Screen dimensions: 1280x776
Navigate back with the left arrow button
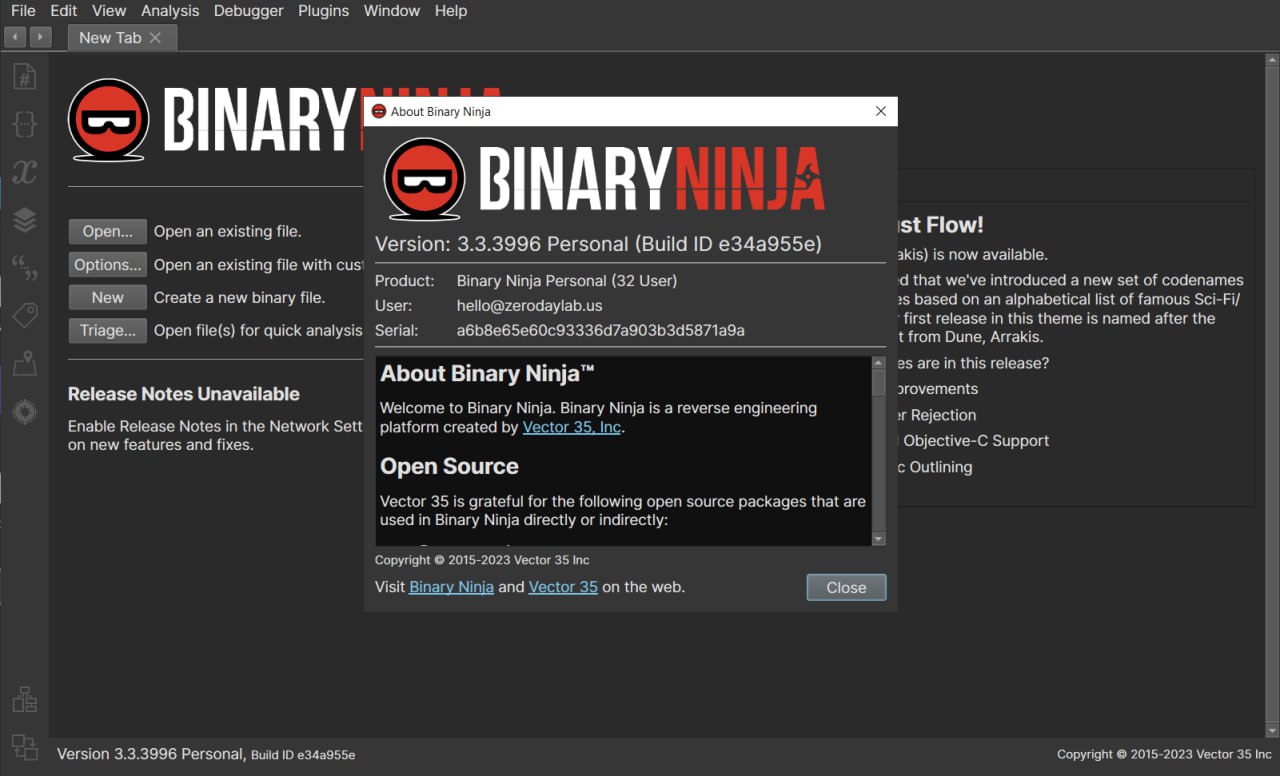pyautogui.click(x=15, y=37)
